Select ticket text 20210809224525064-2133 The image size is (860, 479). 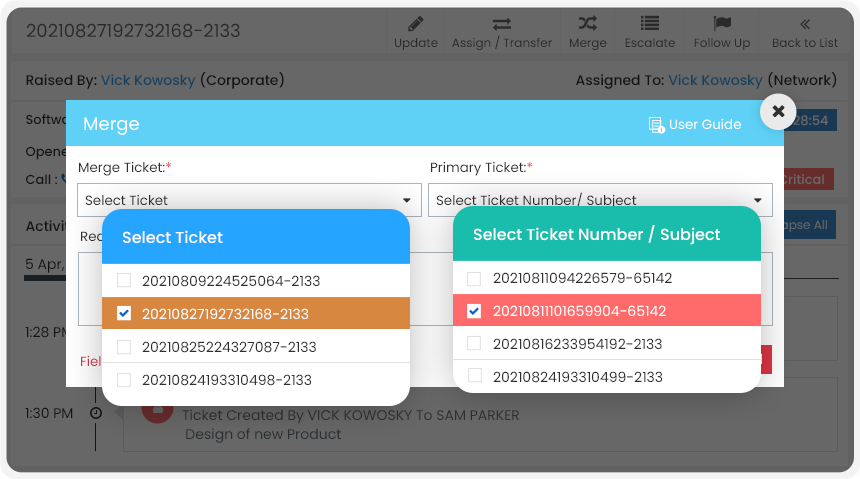click(x=231, y=281)
